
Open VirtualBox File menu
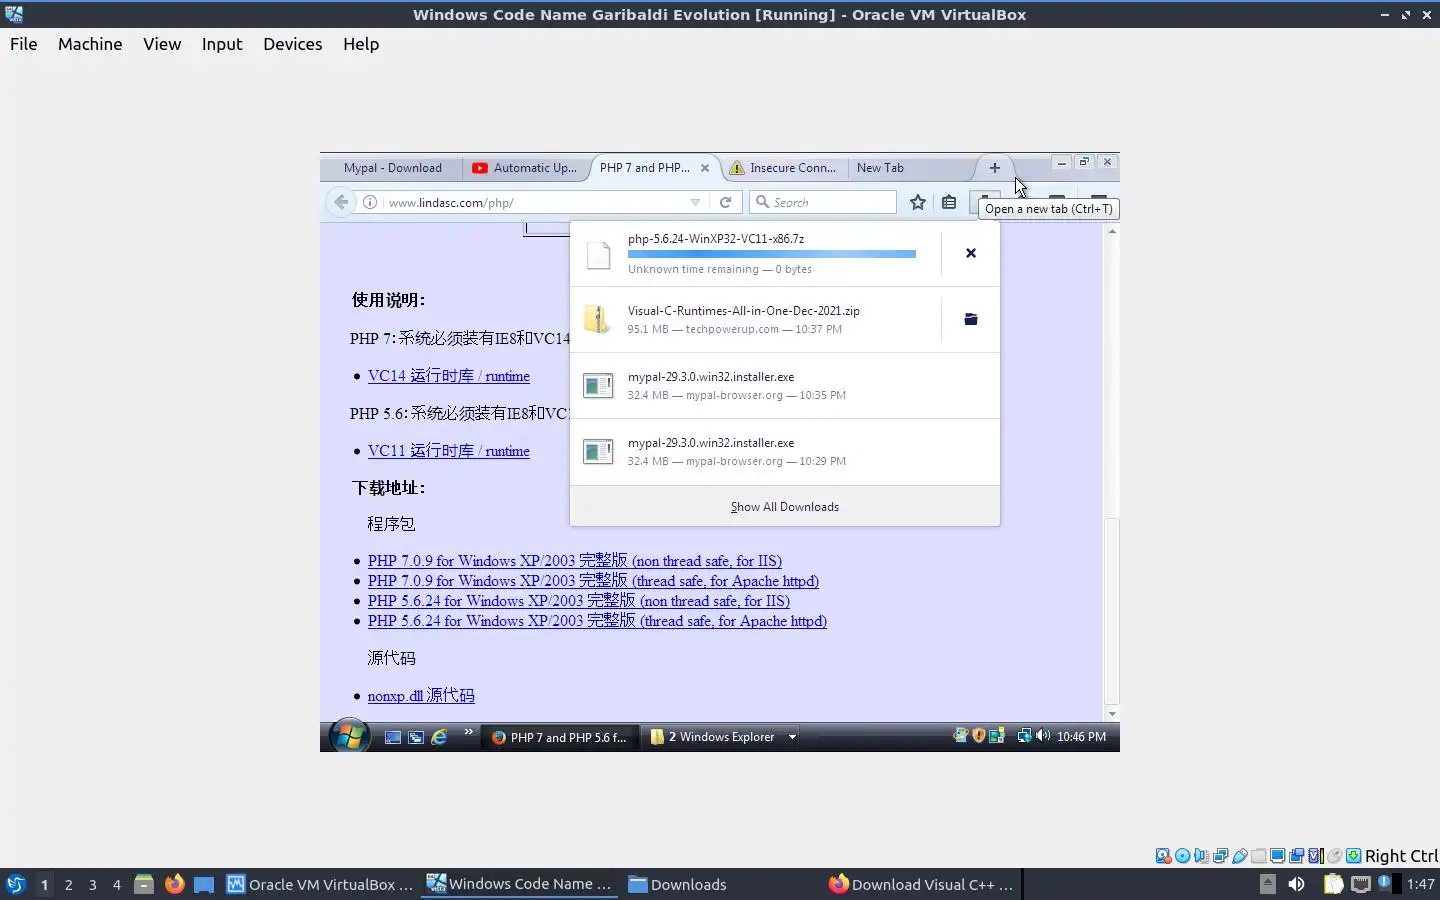click(x=23, y=44)
